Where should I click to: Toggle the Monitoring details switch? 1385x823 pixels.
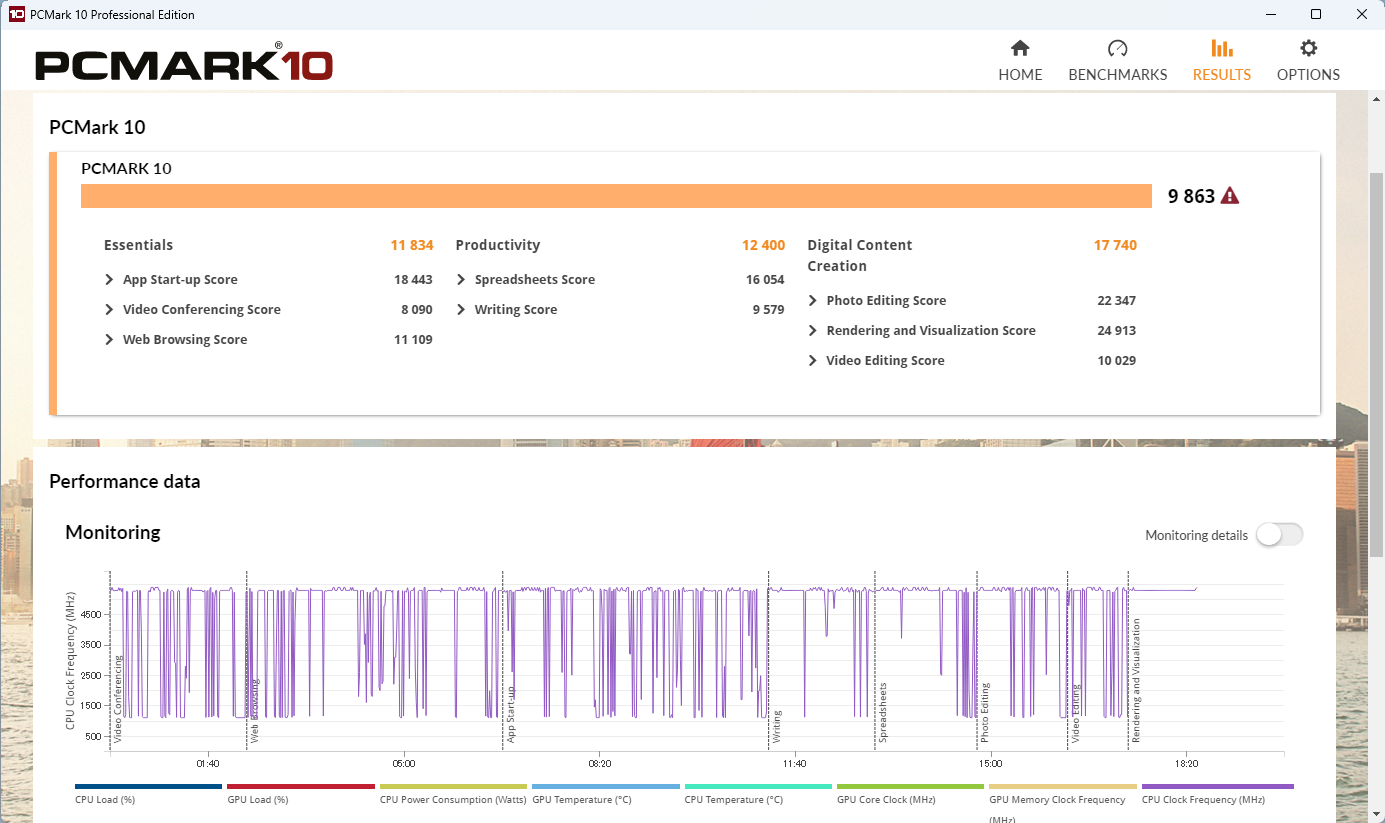point(1279,535)
